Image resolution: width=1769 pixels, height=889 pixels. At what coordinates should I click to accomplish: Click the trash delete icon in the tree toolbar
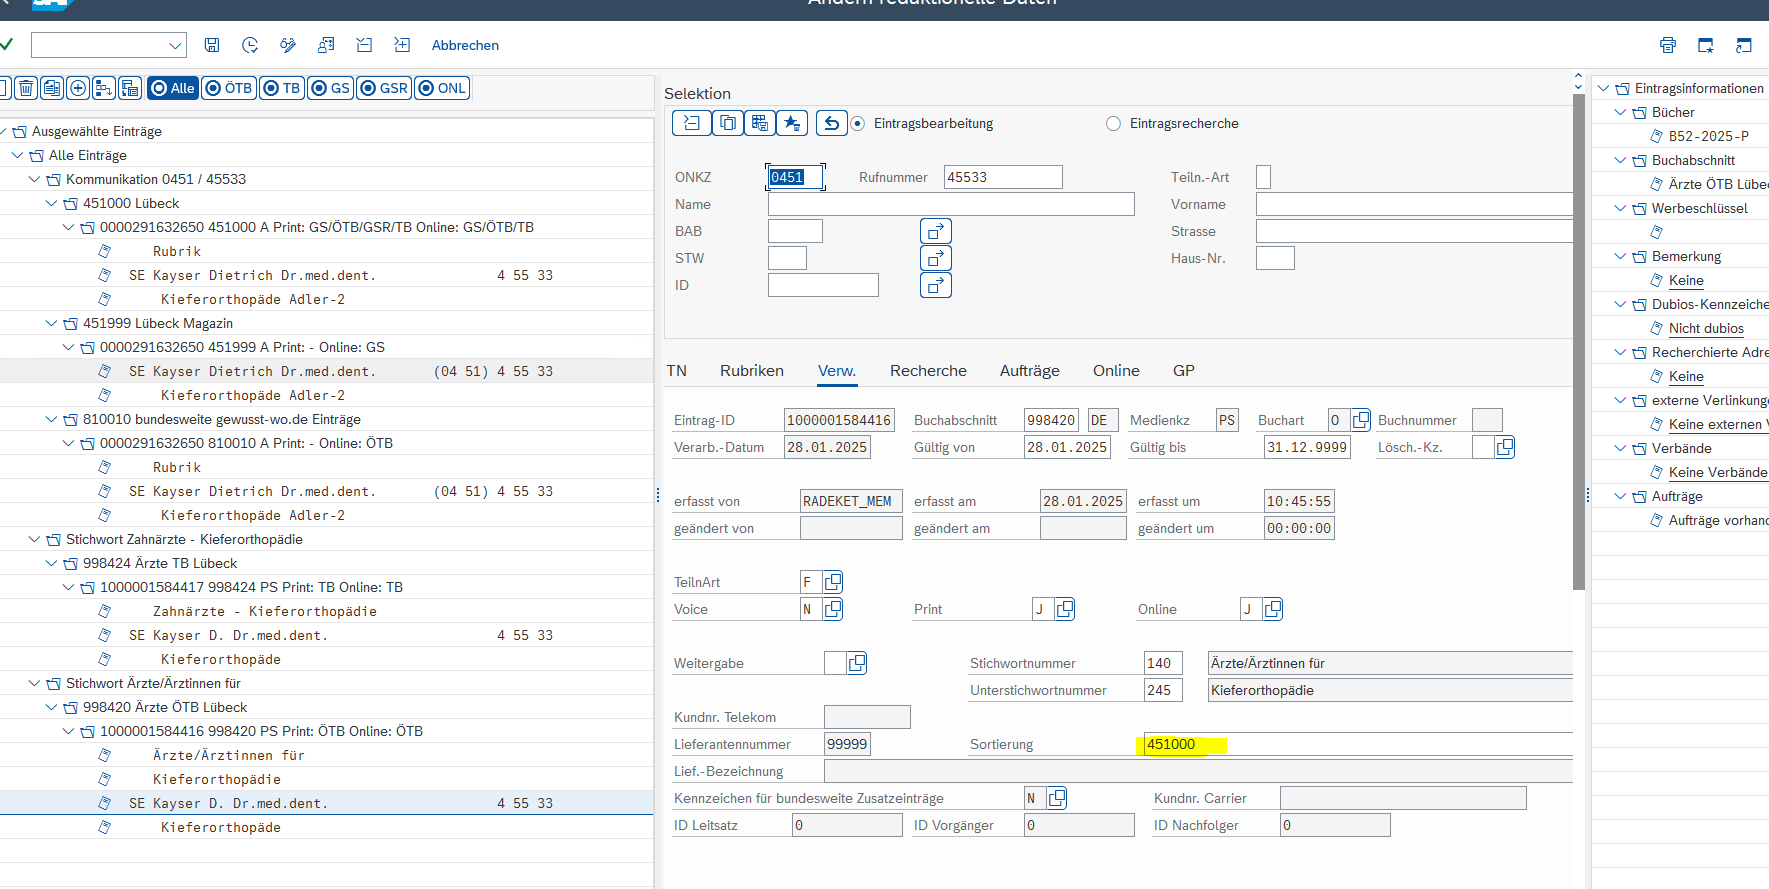point(27,88)
